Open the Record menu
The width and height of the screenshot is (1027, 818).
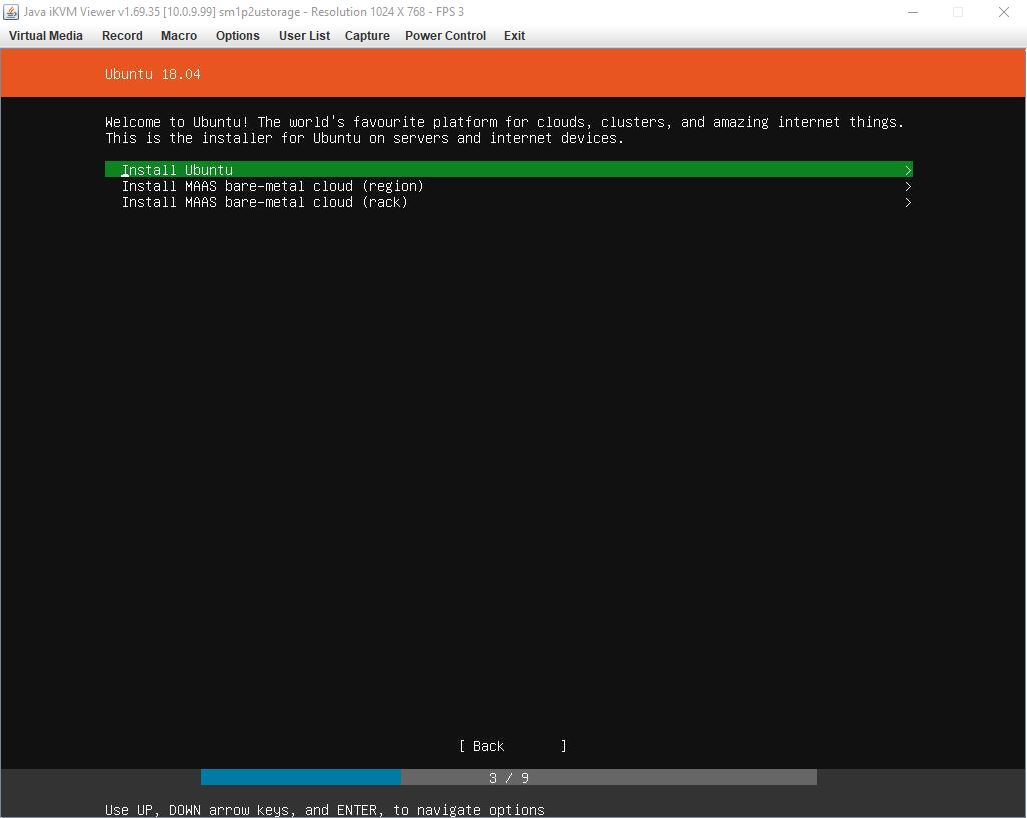[122, 36]
